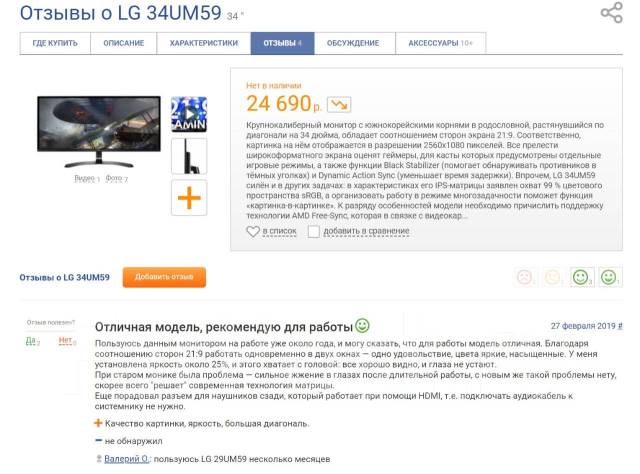640x474 pixels.
Task: Click the Добавить отзыв button
Action: (164, 277)
